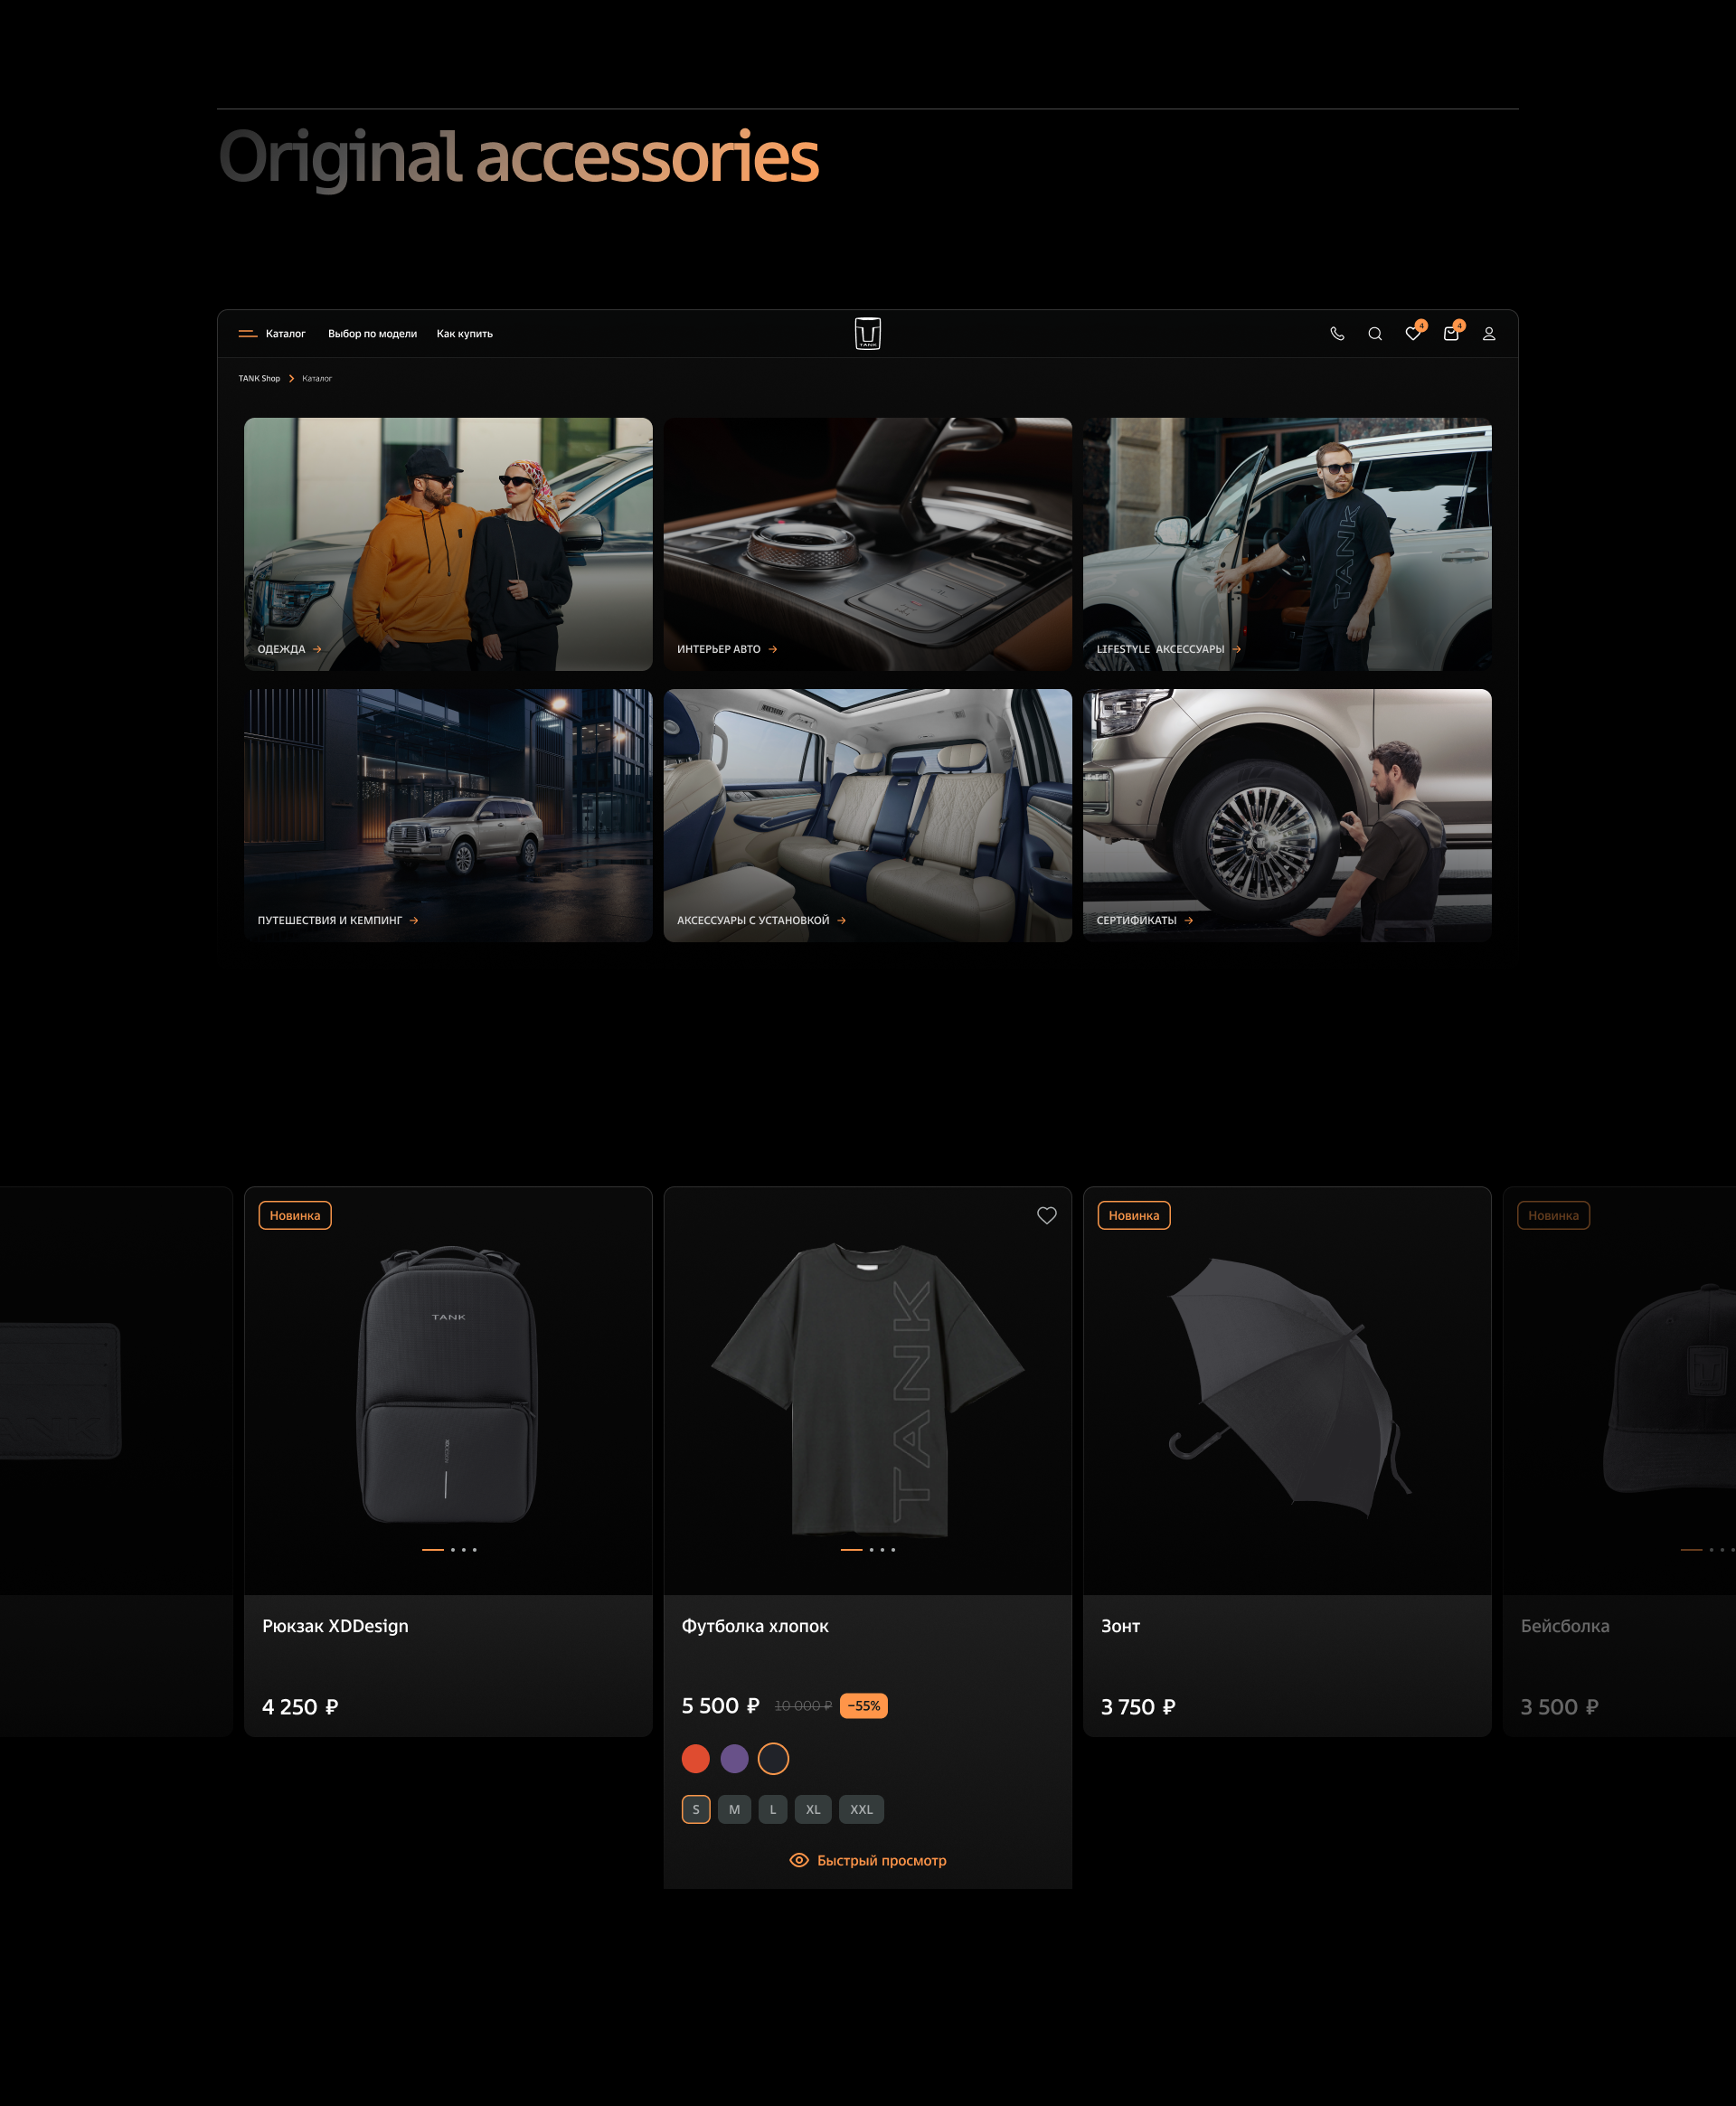Click the Новинка badge on the umbrella

point(1134,1215)
